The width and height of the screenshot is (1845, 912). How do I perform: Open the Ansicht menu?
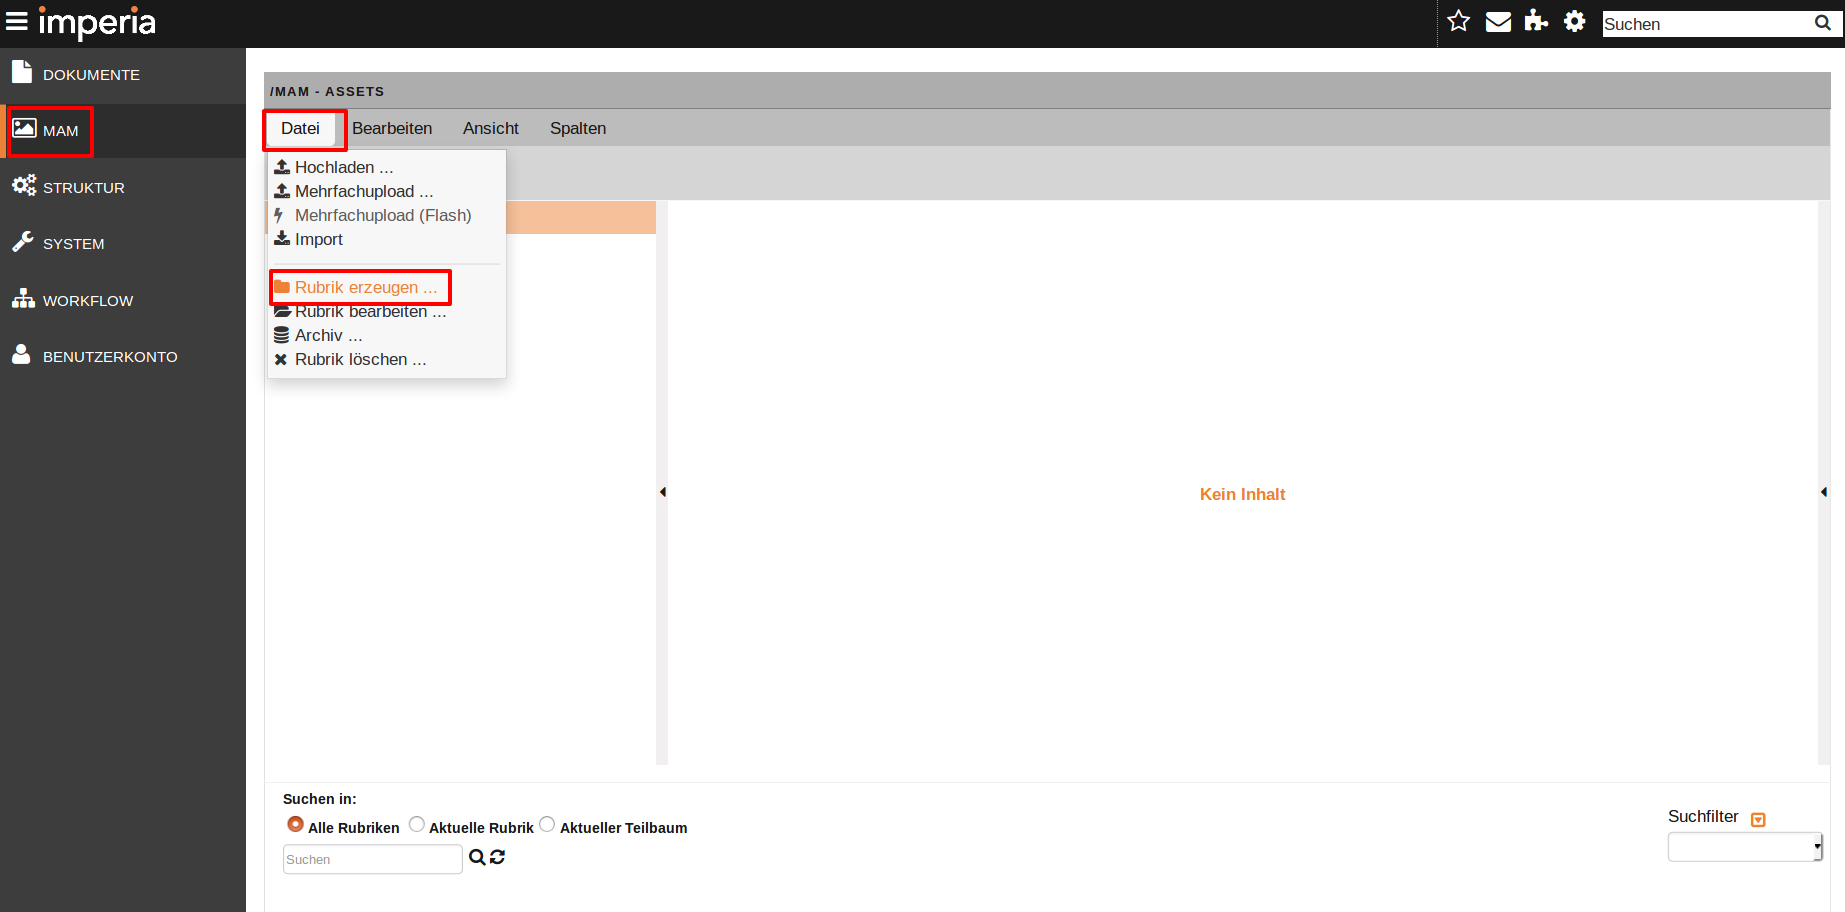pyautogui.click(x=491, y=128)
